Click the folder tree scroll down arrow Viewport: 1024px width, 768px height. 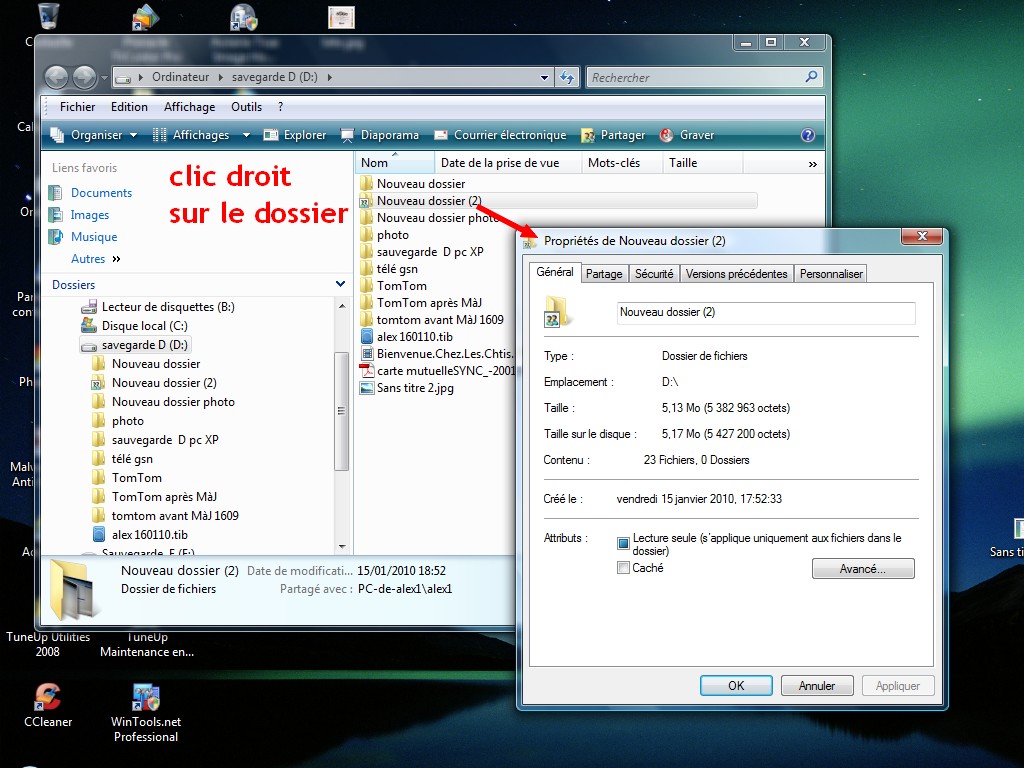click(x=342, y=547)
